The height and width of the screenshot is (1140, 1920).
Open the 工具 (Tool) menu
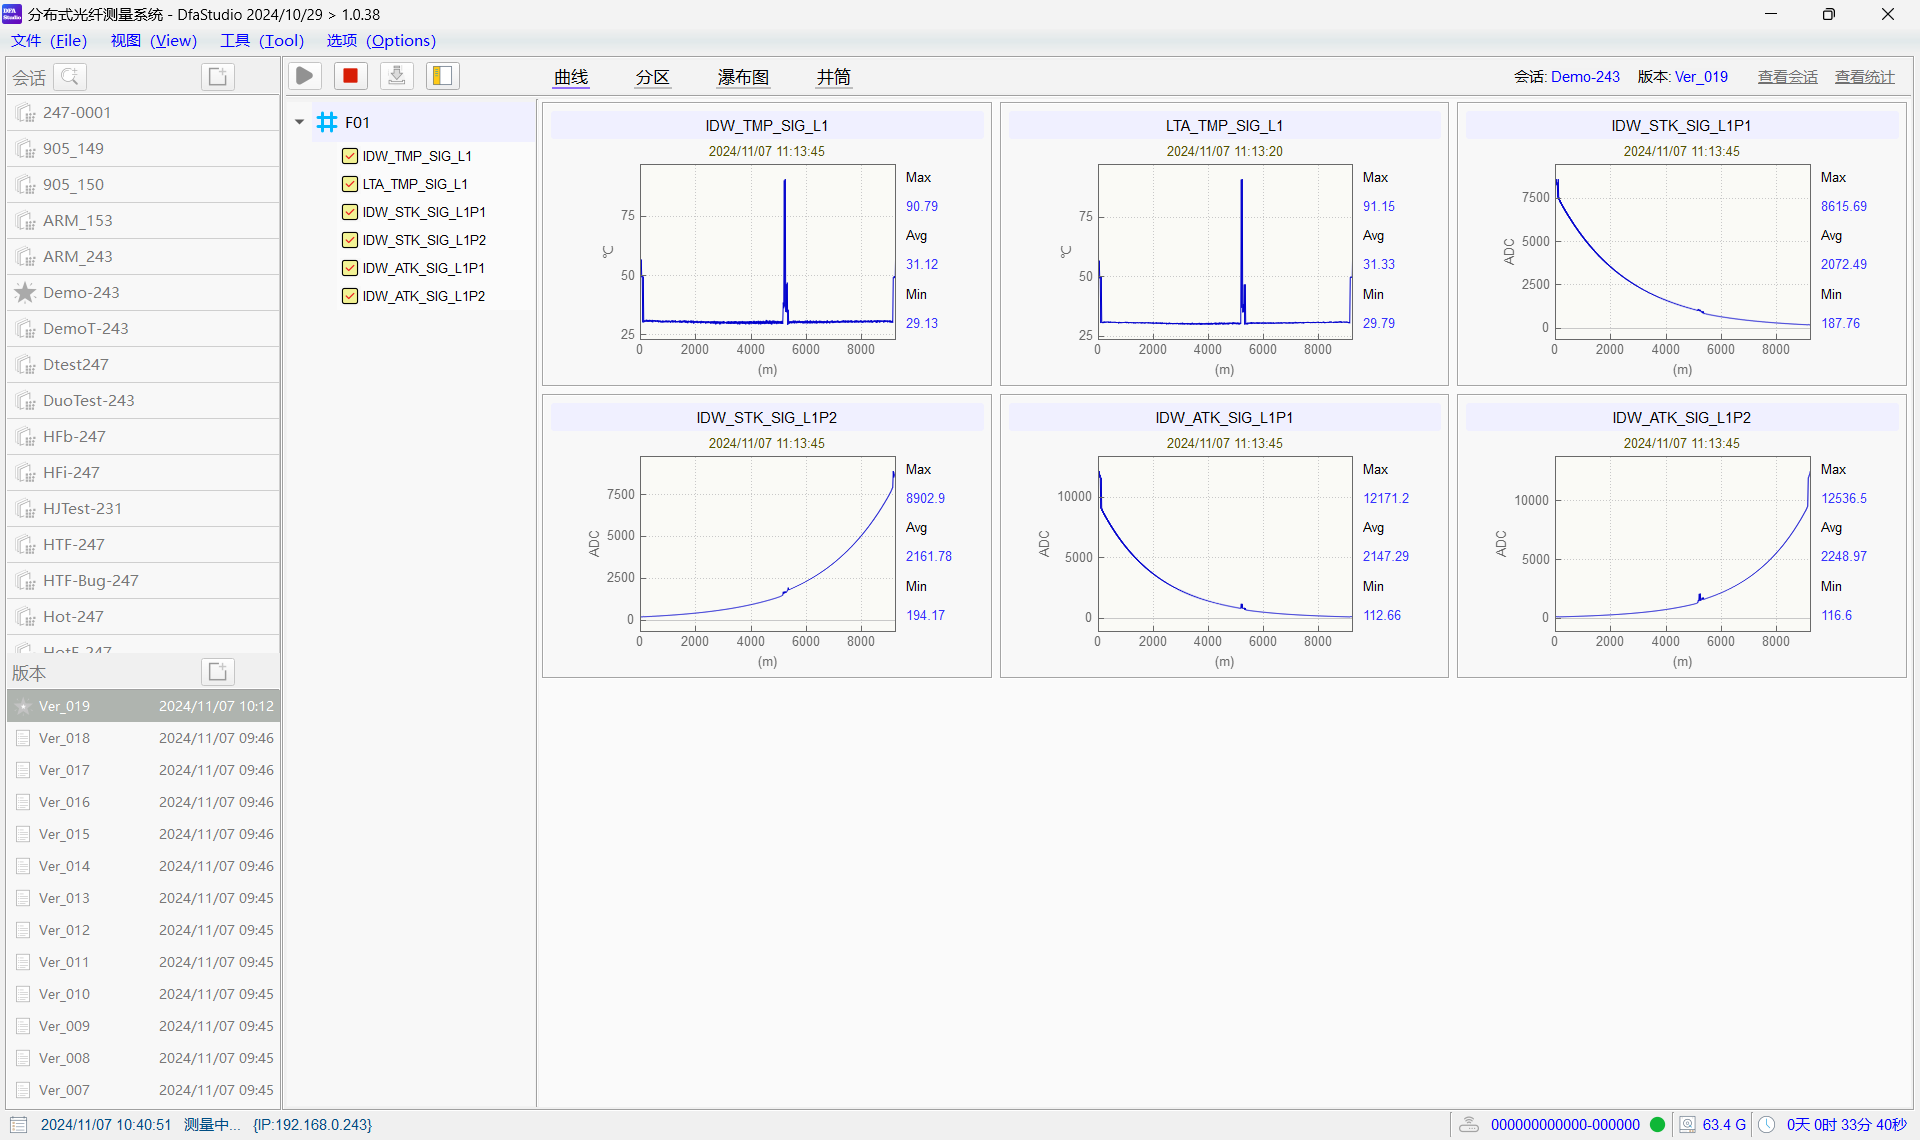click(x=262, y=41)
